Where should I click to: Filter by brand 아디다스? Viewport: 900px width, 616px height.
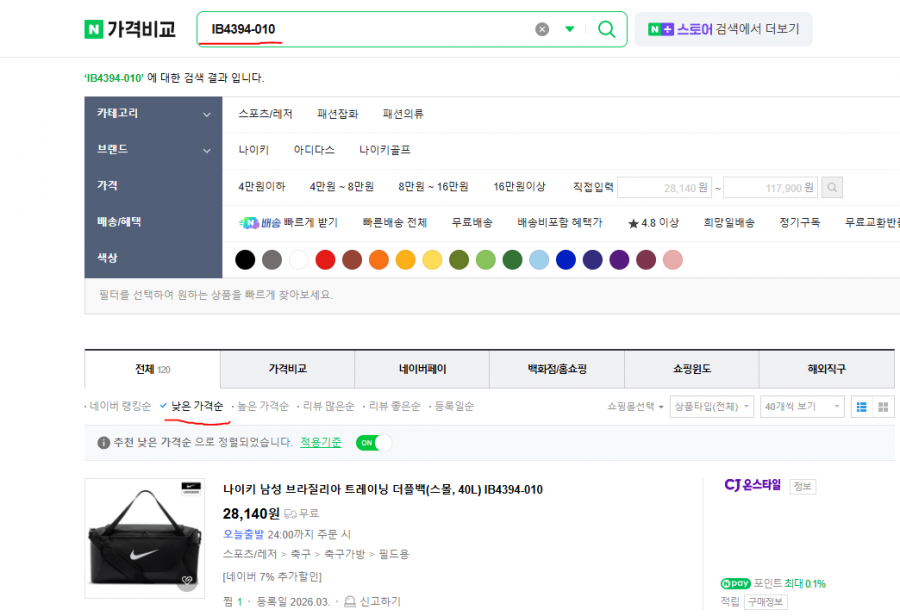(x=314, y=150)
